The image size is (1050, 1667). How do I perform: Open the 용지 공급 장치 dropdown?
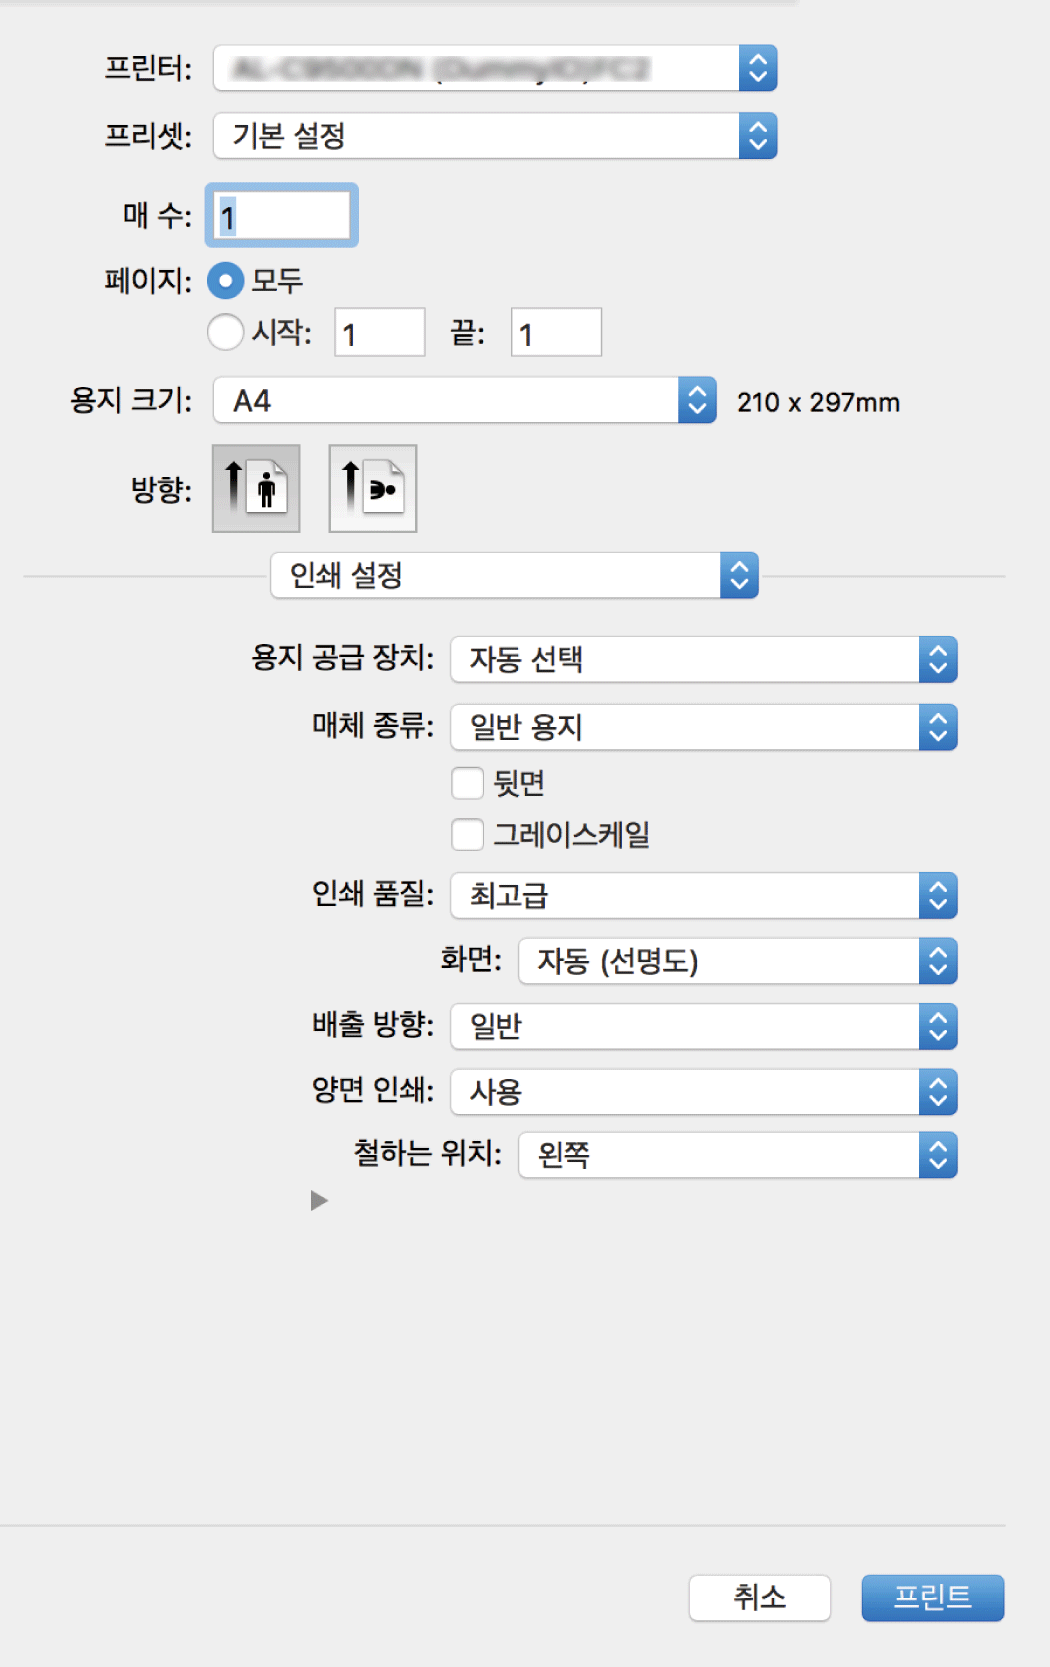pos(703,660)
